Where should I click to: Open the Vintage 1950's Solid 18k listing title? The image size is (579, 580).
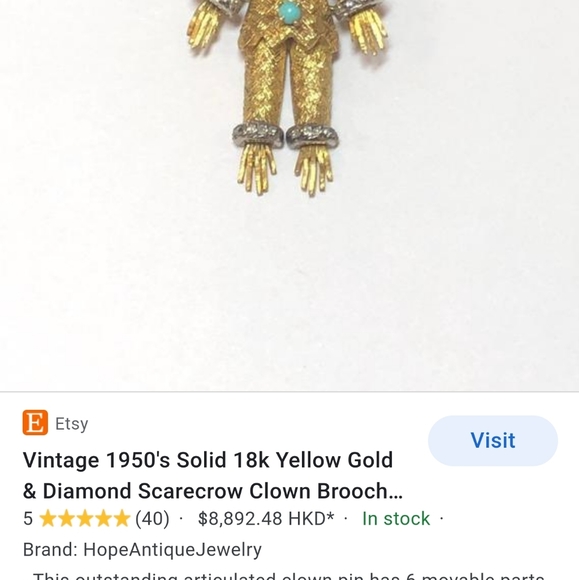click(213, 476)
